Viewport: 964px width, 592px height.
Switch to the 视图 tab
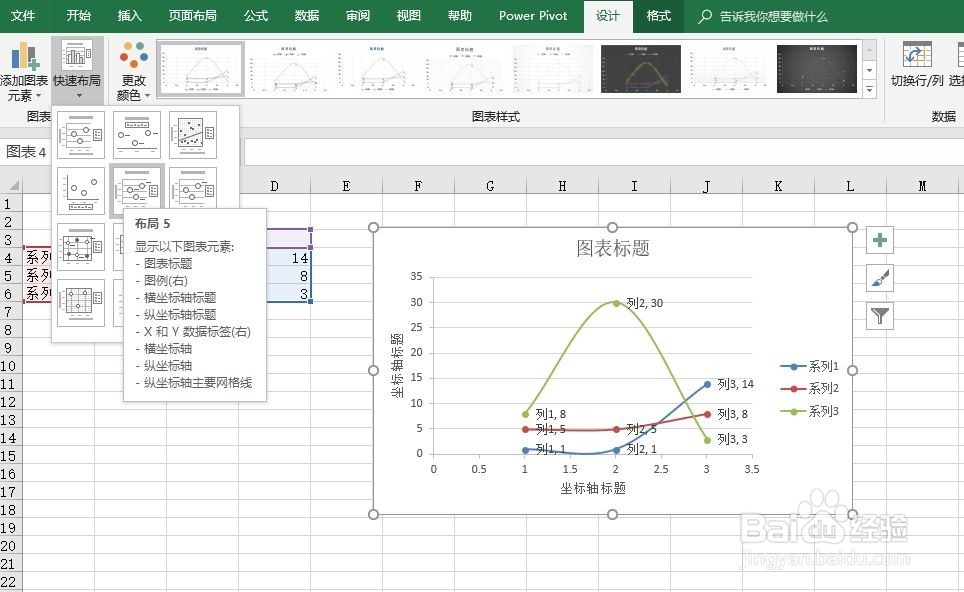[408, 16]
